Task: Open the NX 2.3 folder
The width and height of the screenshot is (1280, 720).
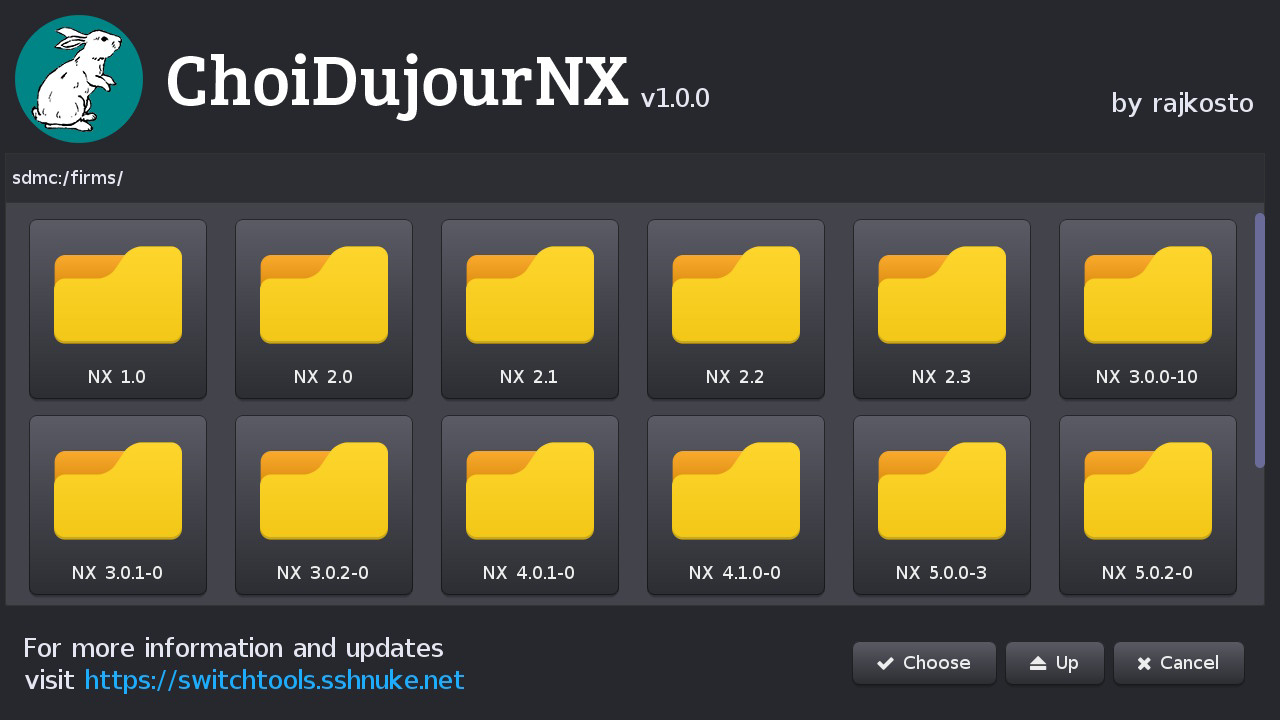Action: click(942, 309)
